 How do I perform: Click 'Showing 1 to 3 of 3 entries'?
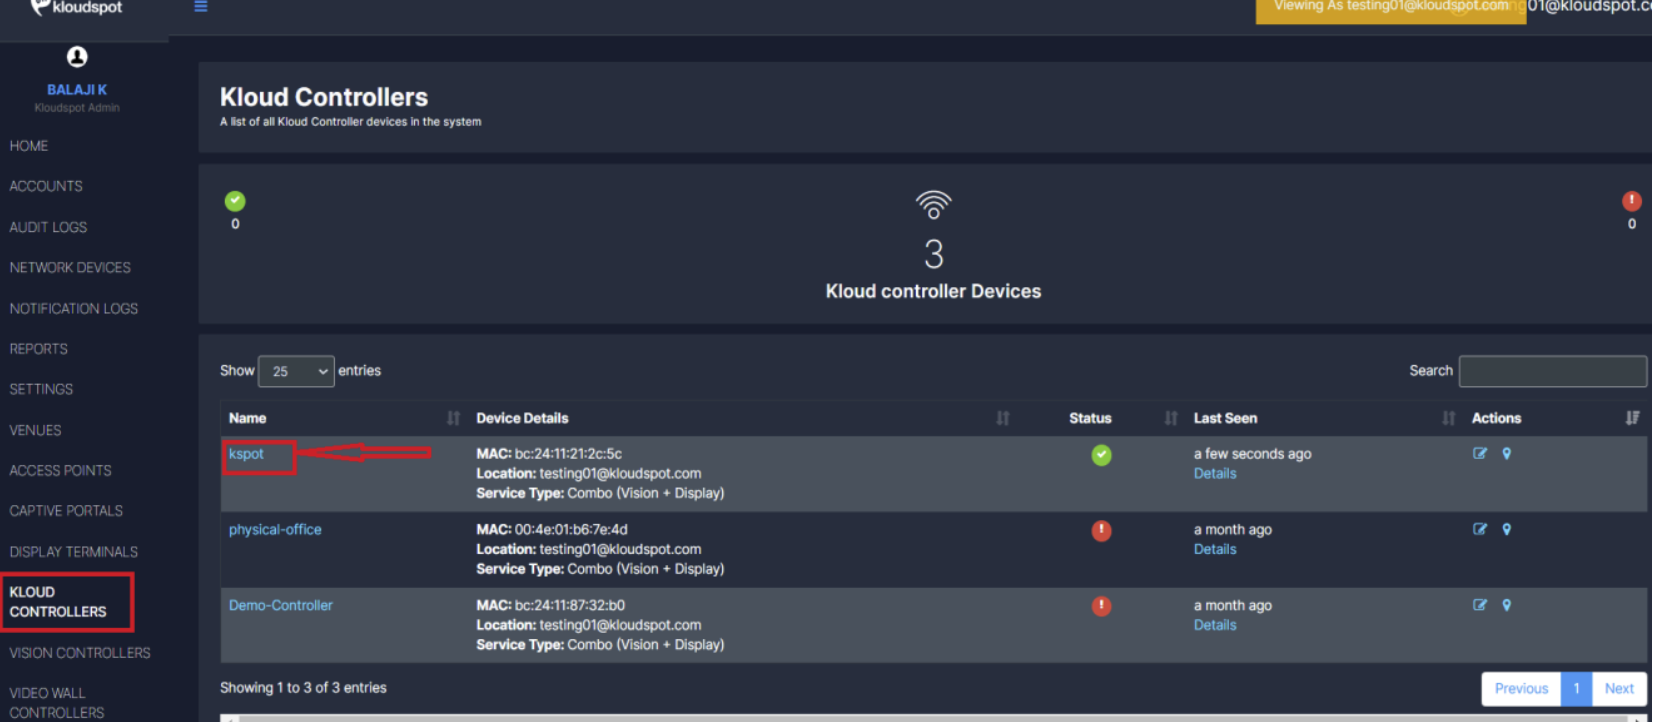(303, 688)
